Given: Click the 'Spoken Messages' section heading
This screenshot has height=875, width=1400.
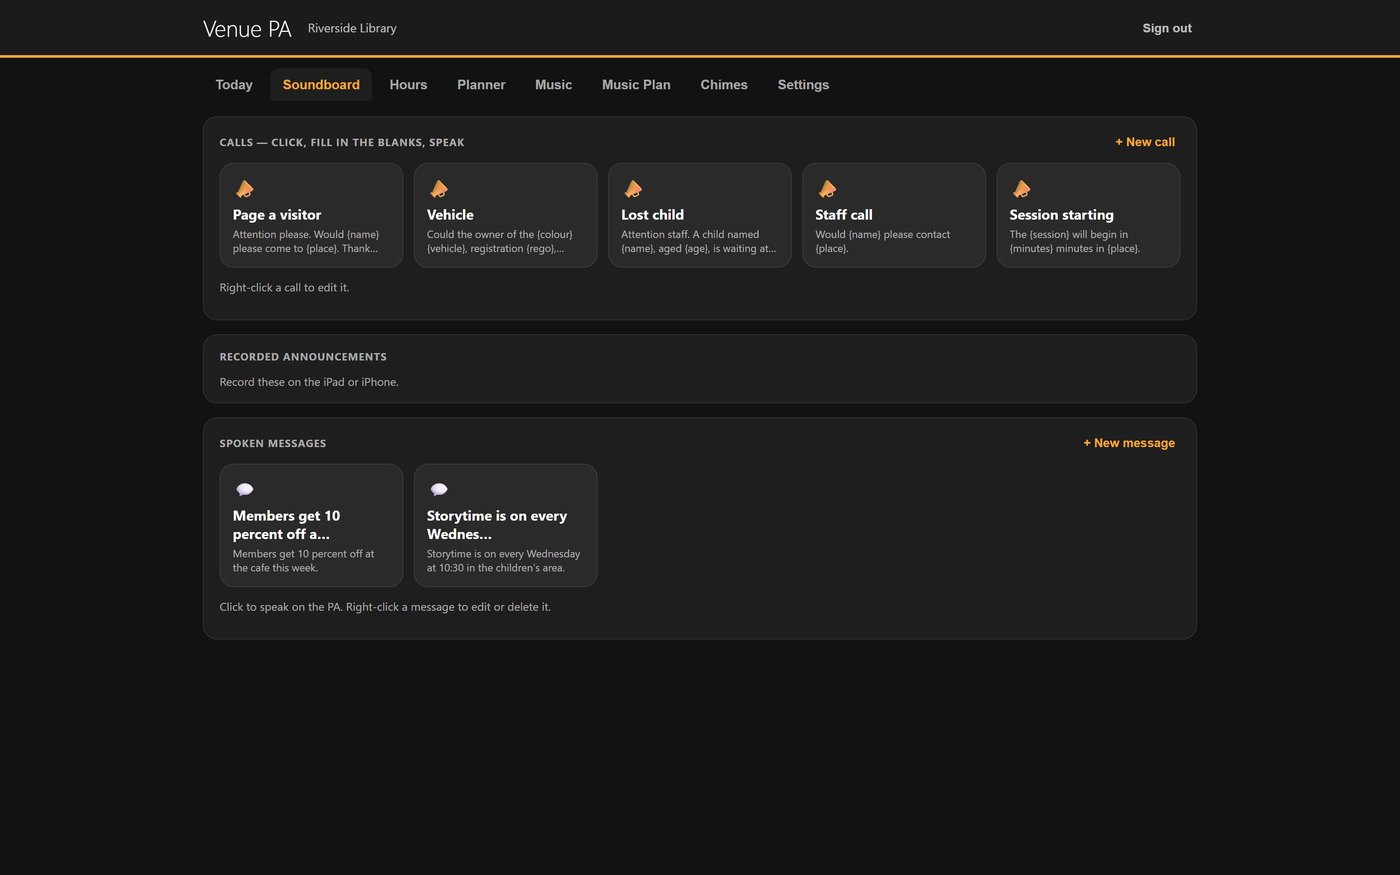Looking at the screenshot, I should tap(273, 443).
